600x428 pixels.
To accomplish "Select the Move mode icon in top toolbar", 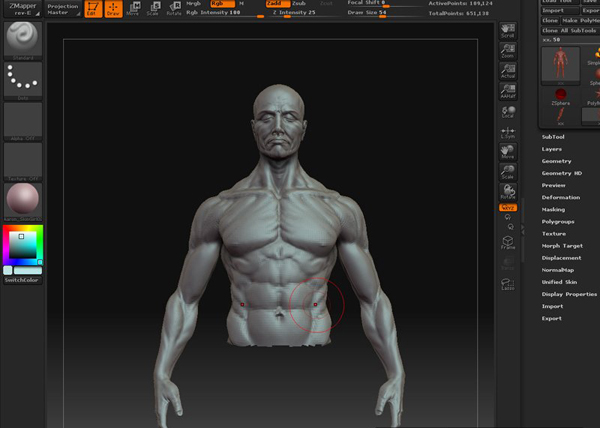I will pyautogui.click(x=134, y=9).
